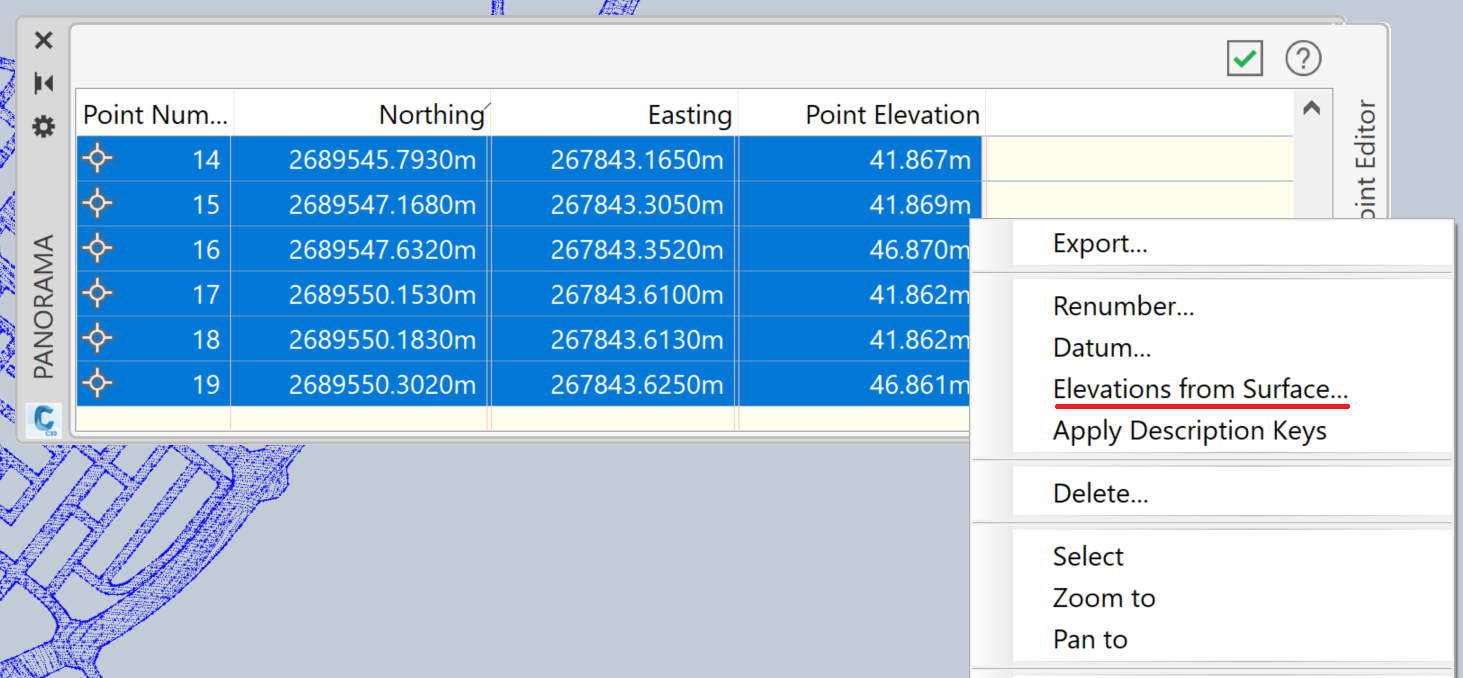Viewport: 1463px width, 678px height.
Task: Open help question mark icon
Action: click(1303, 58)
